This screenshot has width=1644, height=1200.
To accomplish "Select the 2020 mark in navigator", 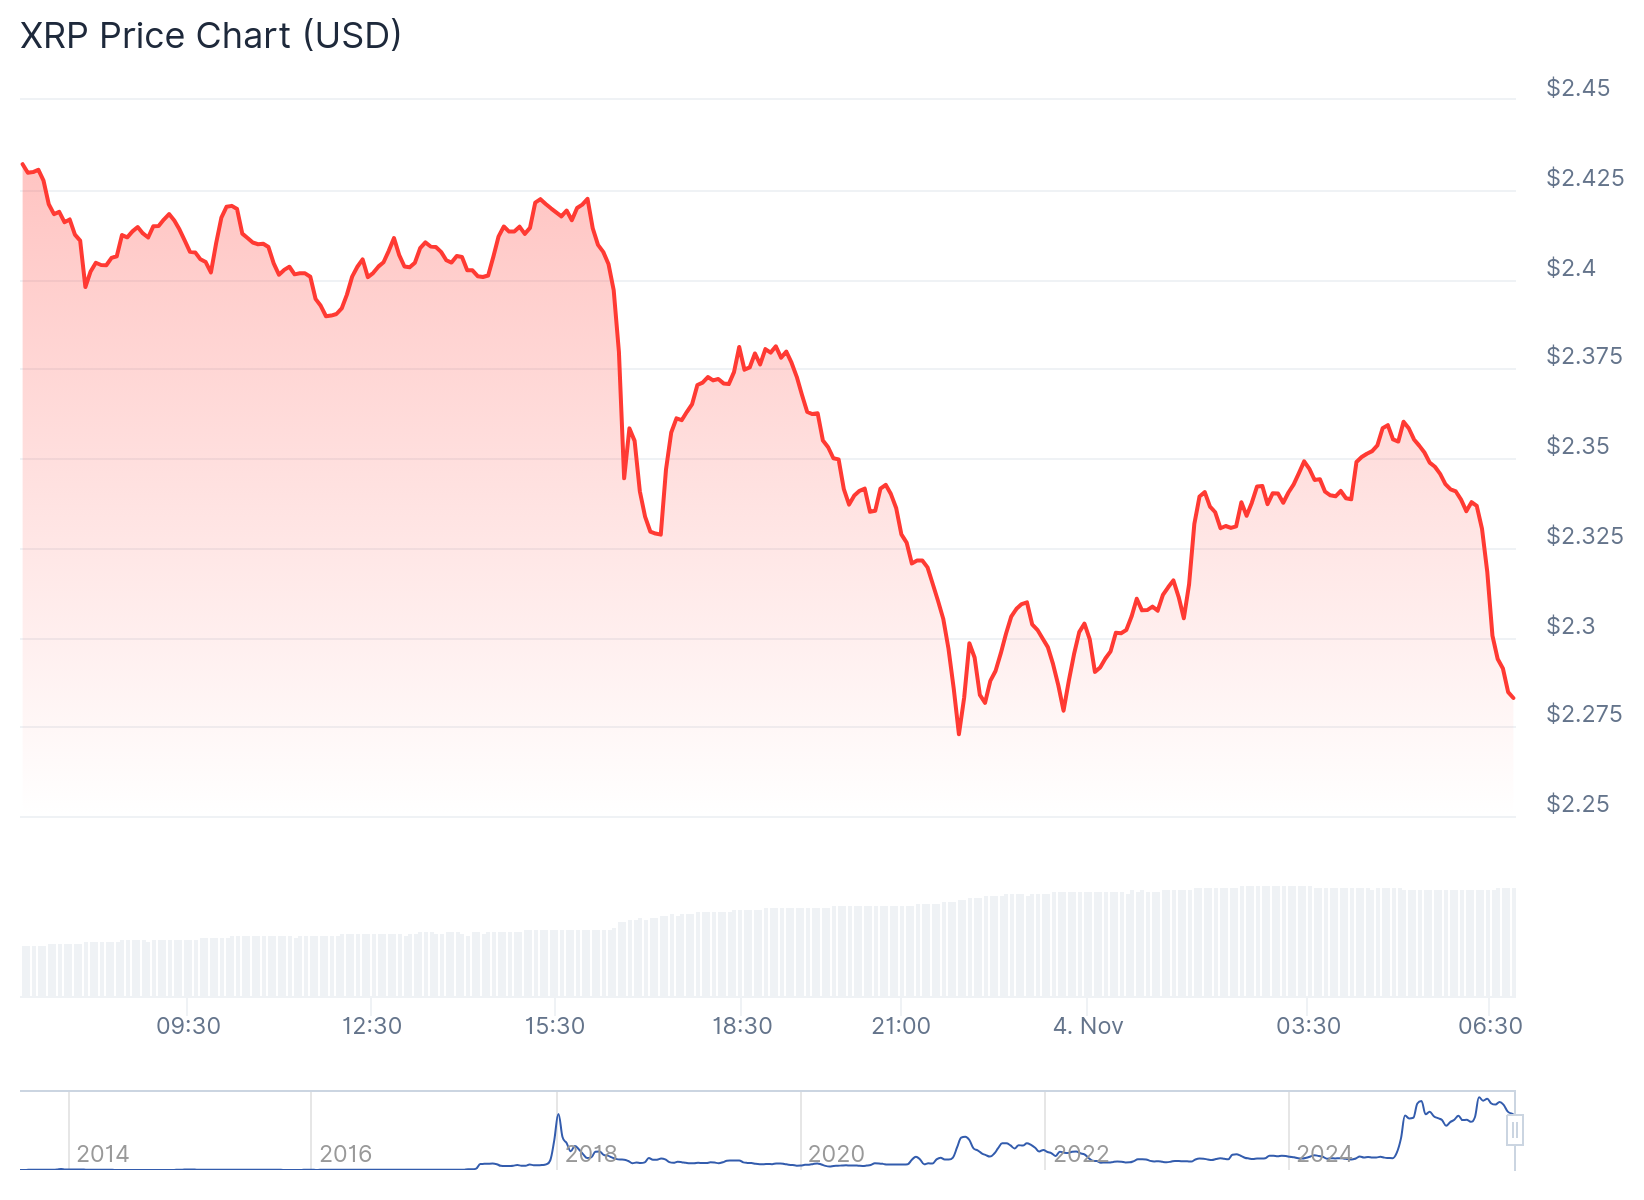I will 836,1154.
